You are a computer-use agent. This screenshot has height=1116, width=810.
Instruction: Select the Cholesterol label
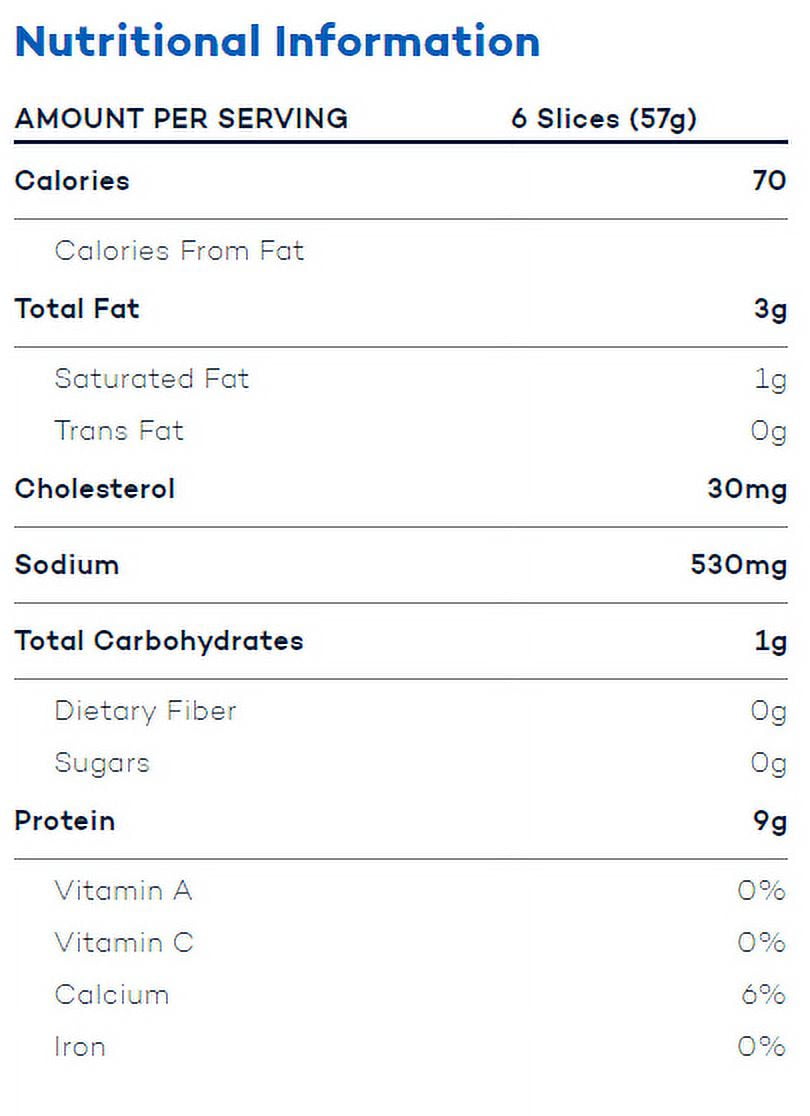(x=95, y=489)
